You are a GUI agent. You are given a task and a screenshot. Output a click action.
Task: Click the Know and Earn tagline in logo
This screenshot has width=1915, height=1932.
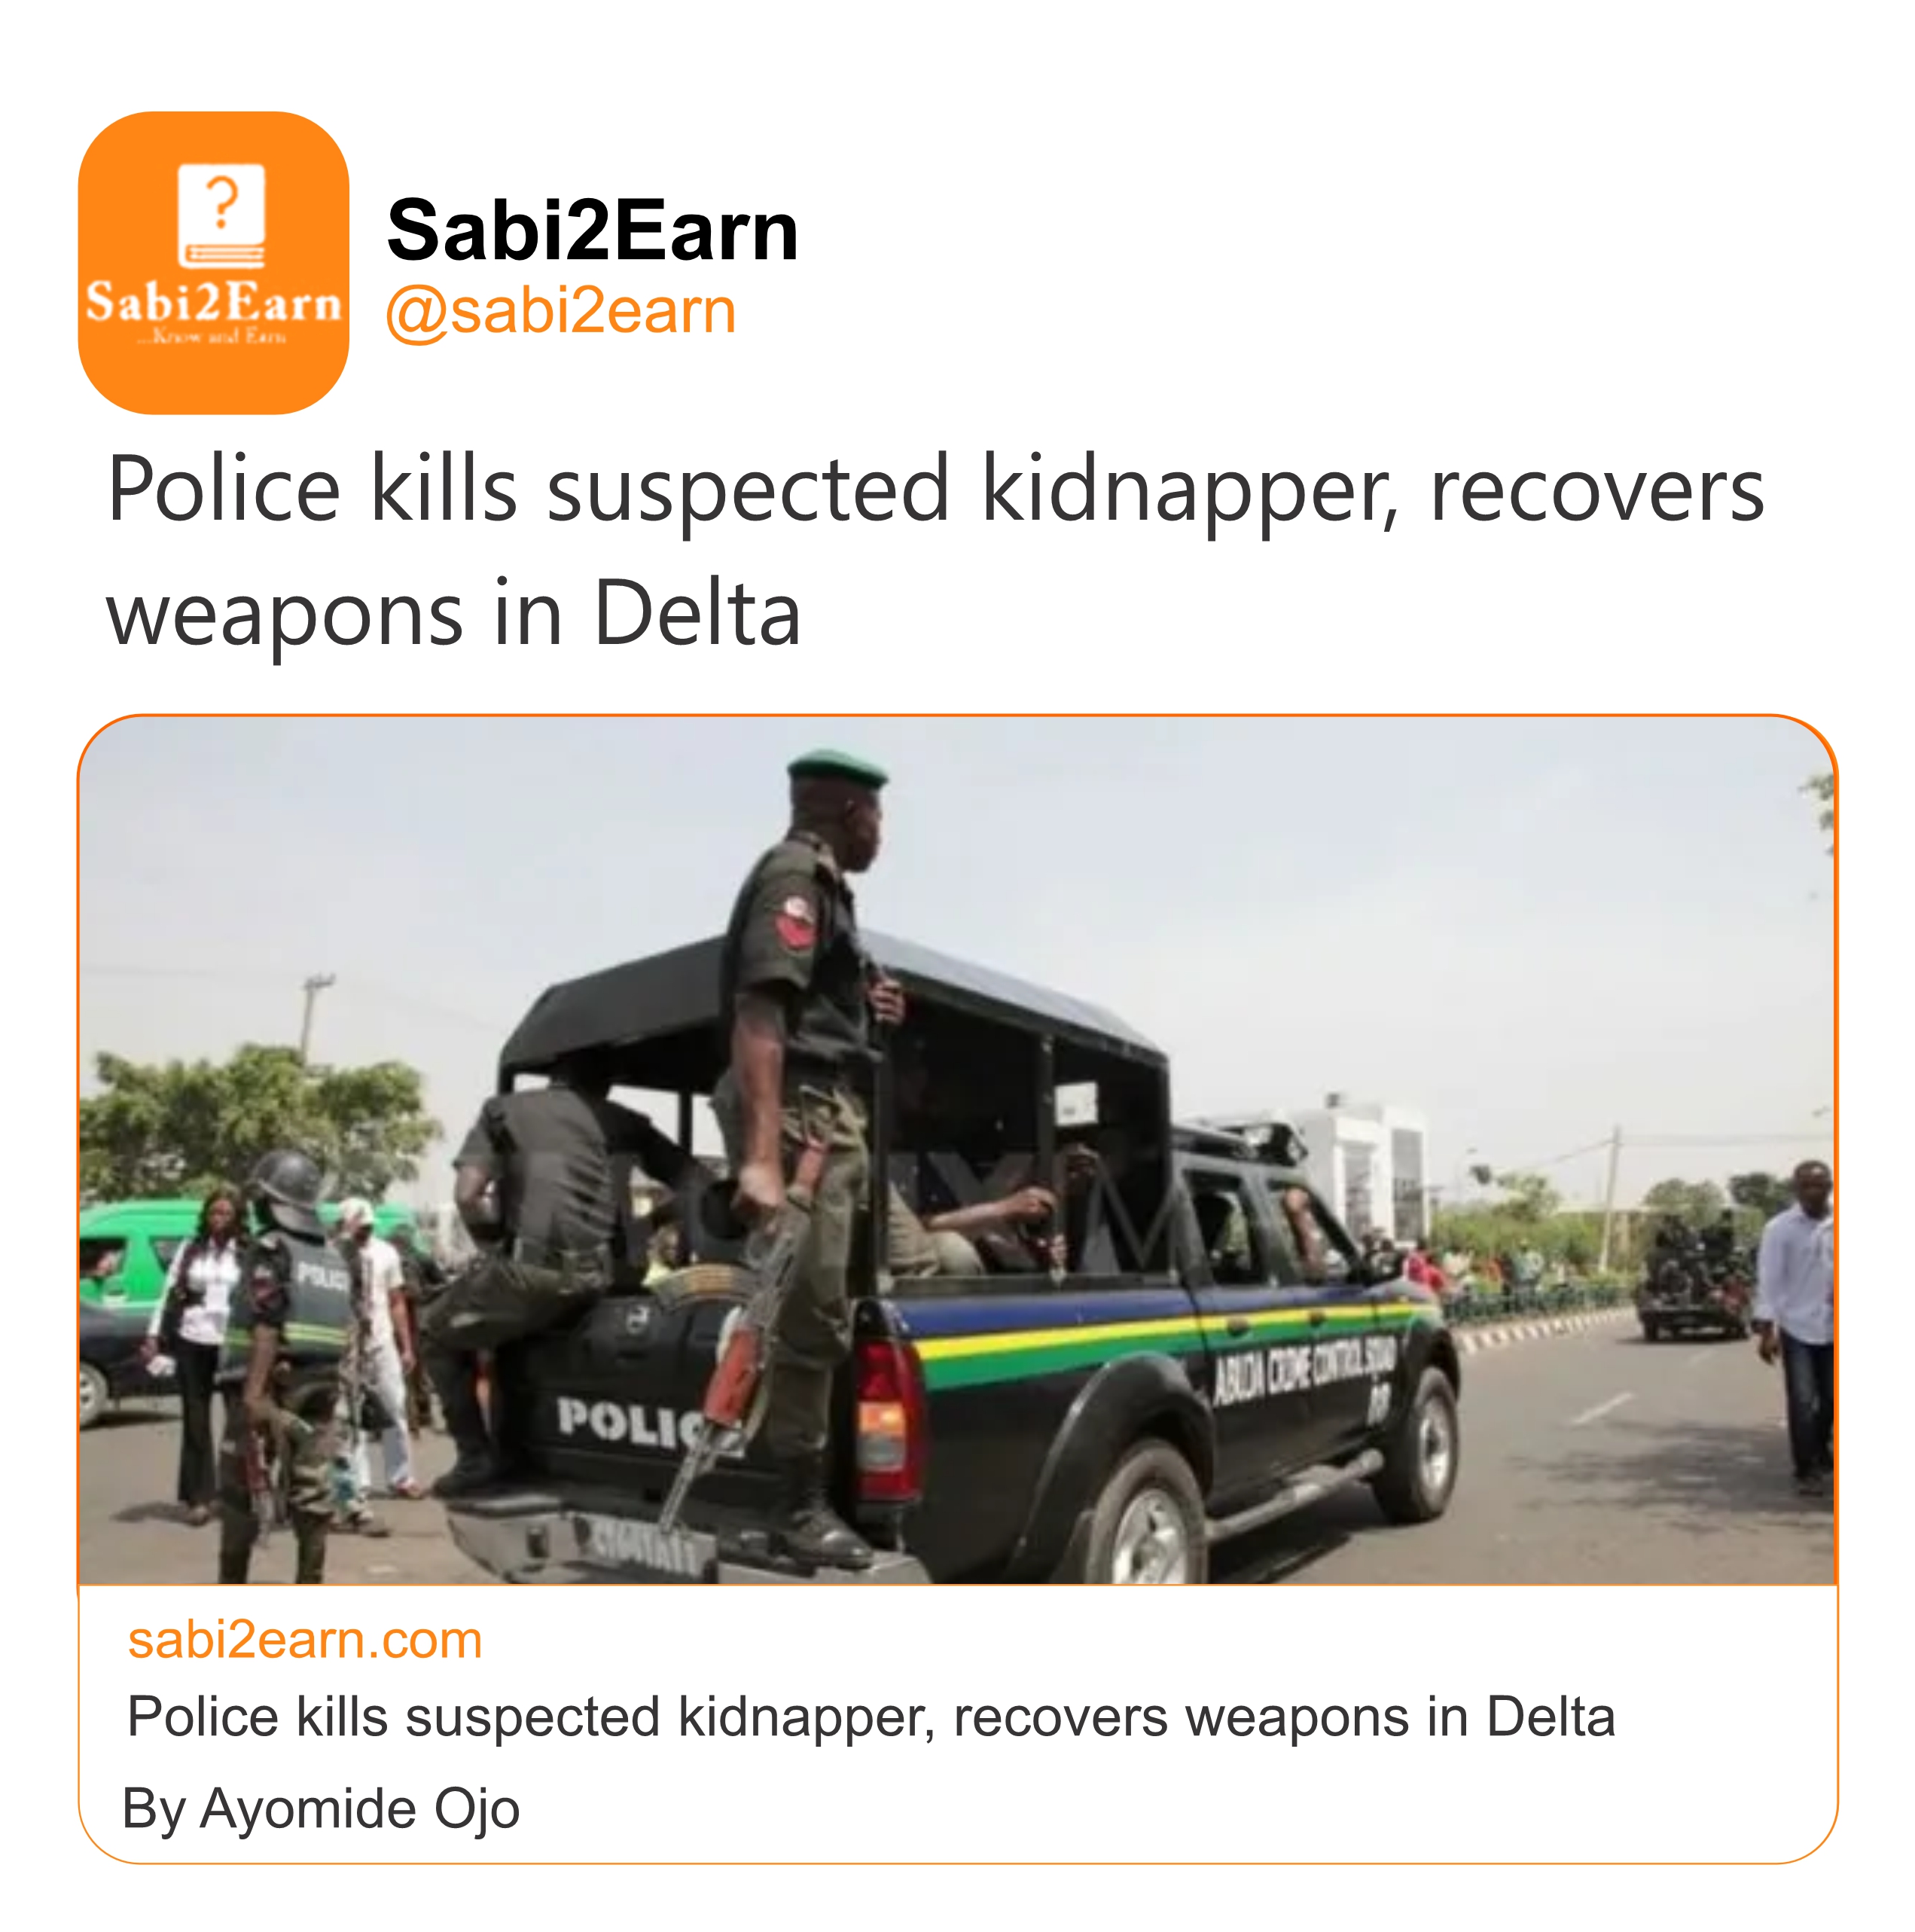pyautogui.click(x=212, y=338)
